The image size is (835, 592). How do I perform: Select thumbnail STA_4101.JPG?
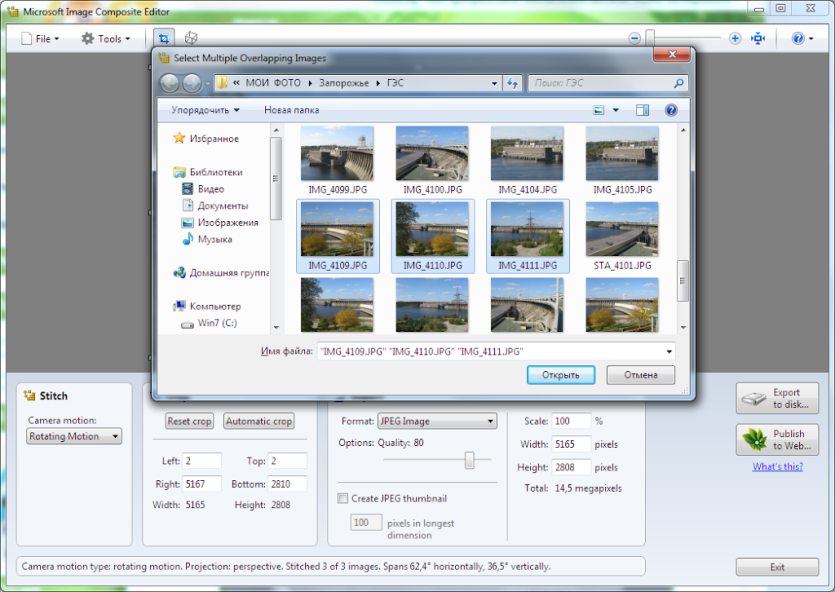click(623, 236)
